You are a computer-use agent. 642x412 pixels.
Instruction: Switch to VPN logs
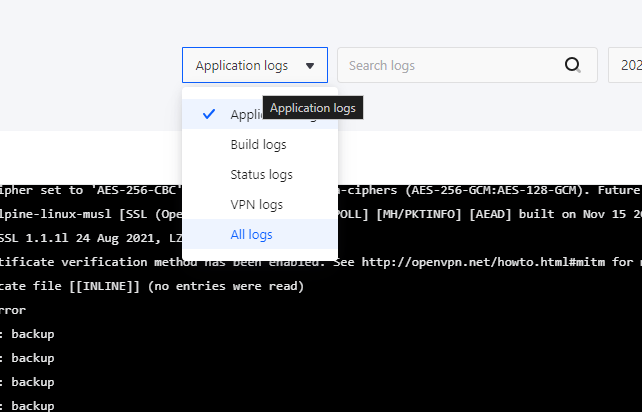pos(257,204)
